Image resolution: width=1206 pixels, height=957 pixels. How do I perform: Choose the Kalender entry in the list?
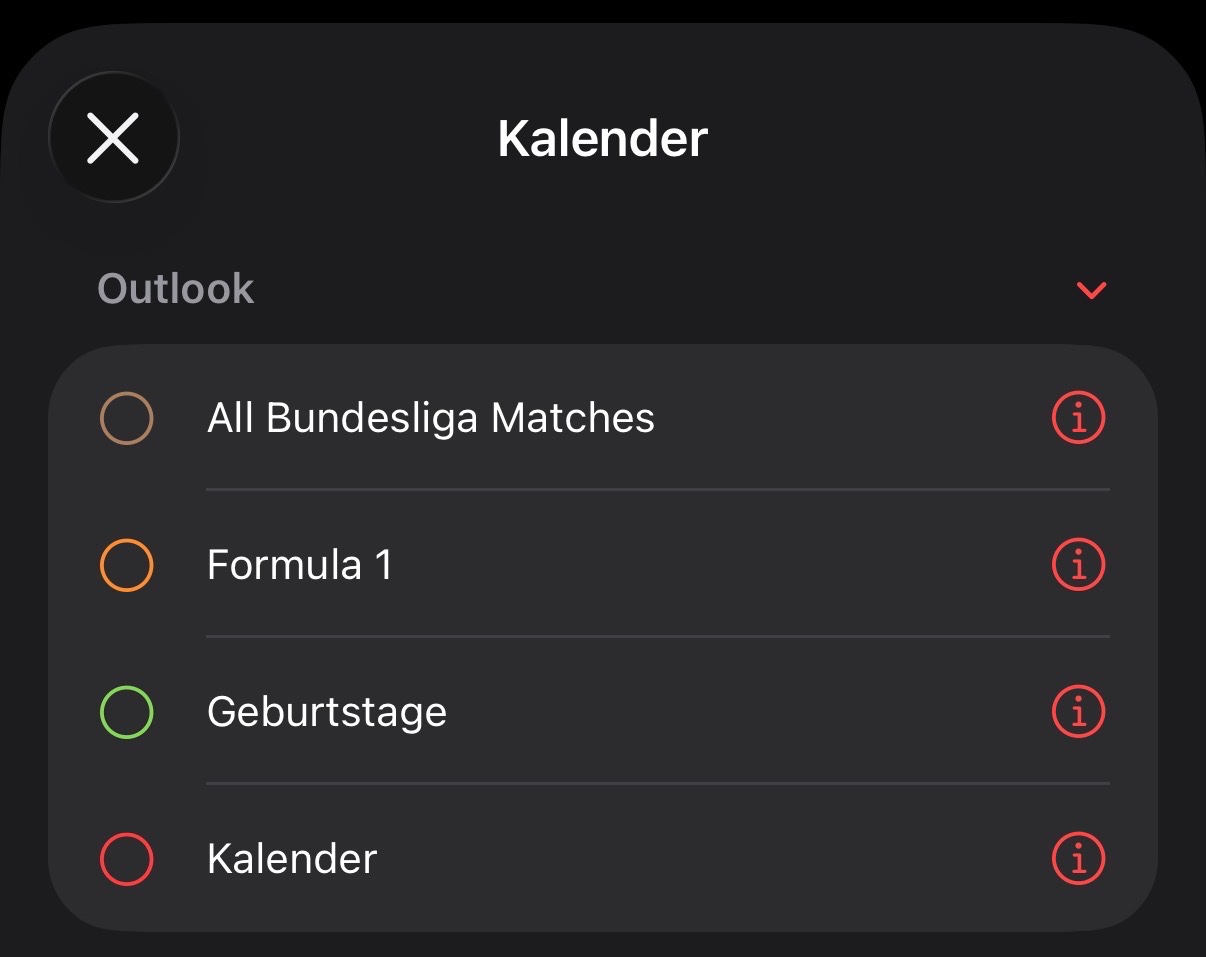pos(292,859)
